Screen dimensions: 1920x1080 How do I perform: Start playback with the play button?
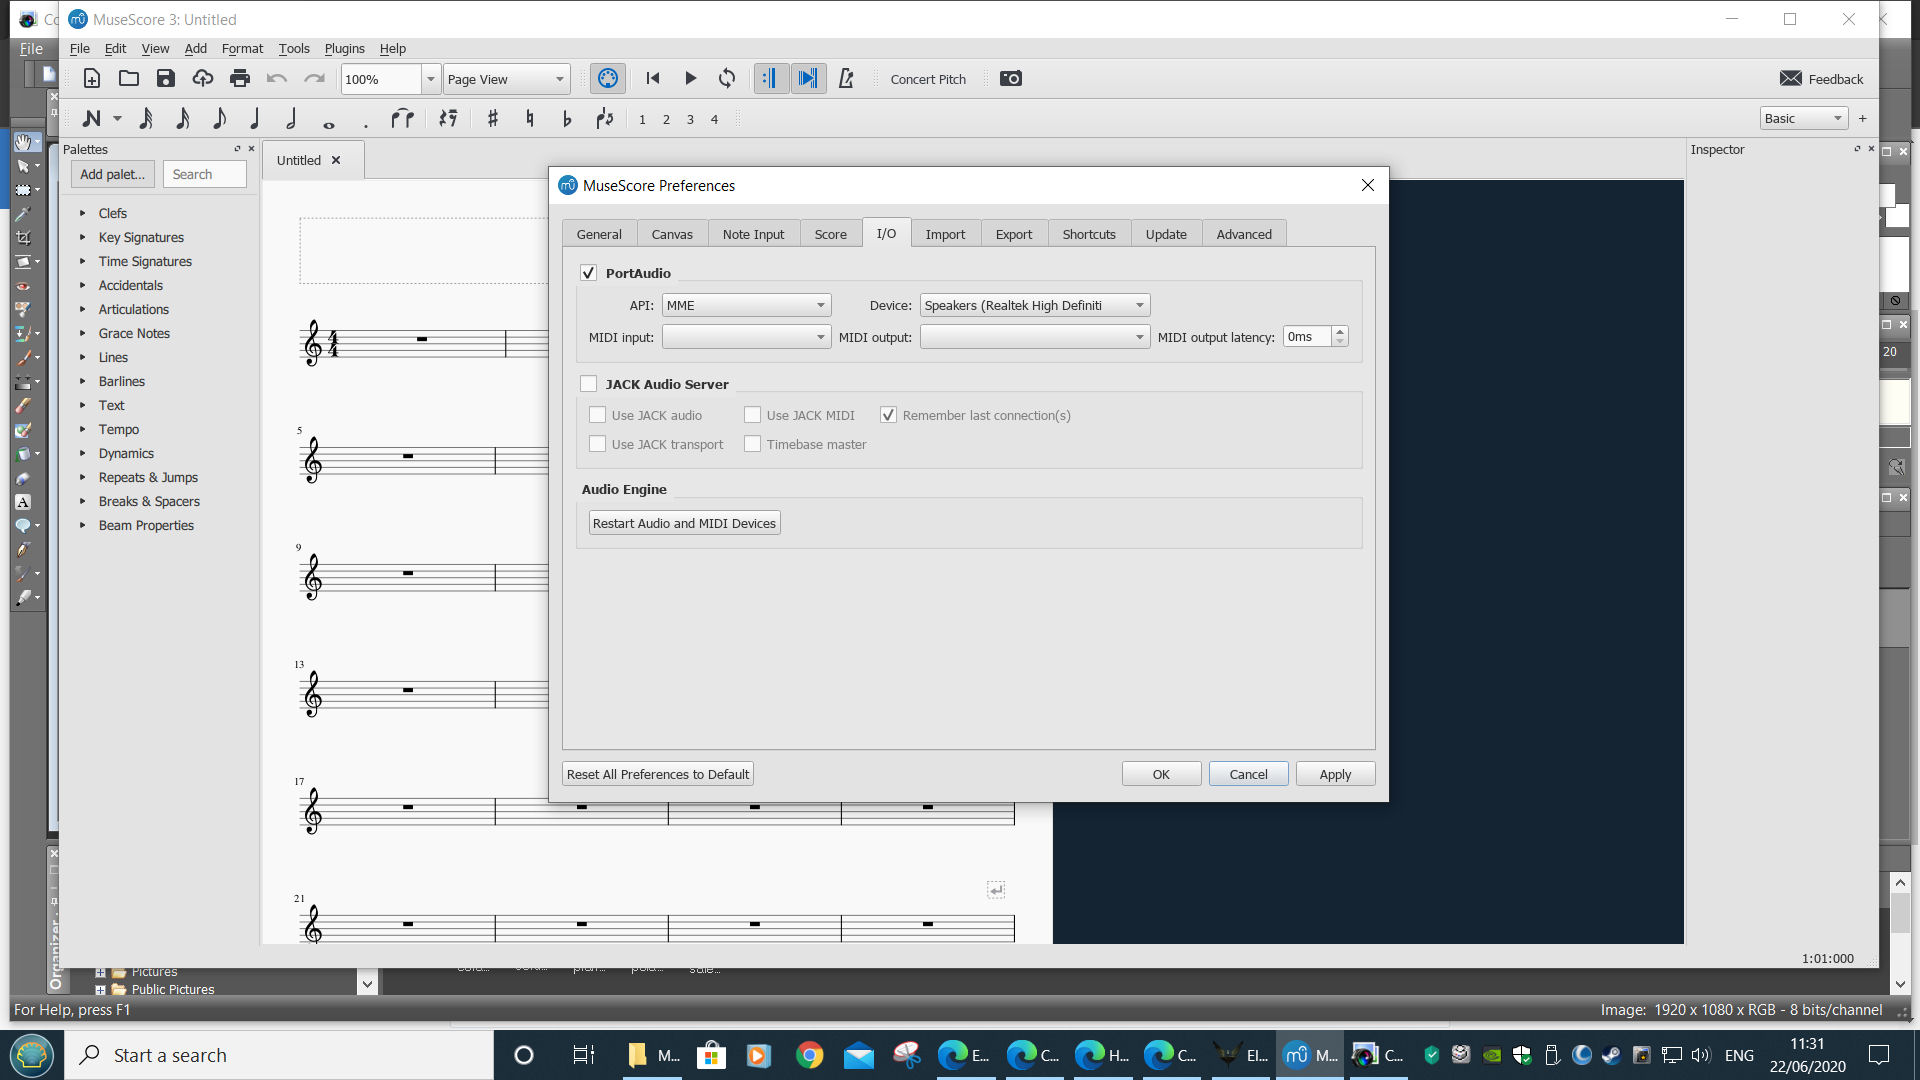(690, 79)
